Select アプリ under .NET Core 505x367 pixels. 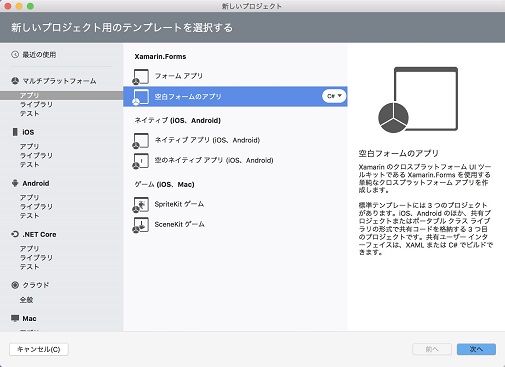29,248
